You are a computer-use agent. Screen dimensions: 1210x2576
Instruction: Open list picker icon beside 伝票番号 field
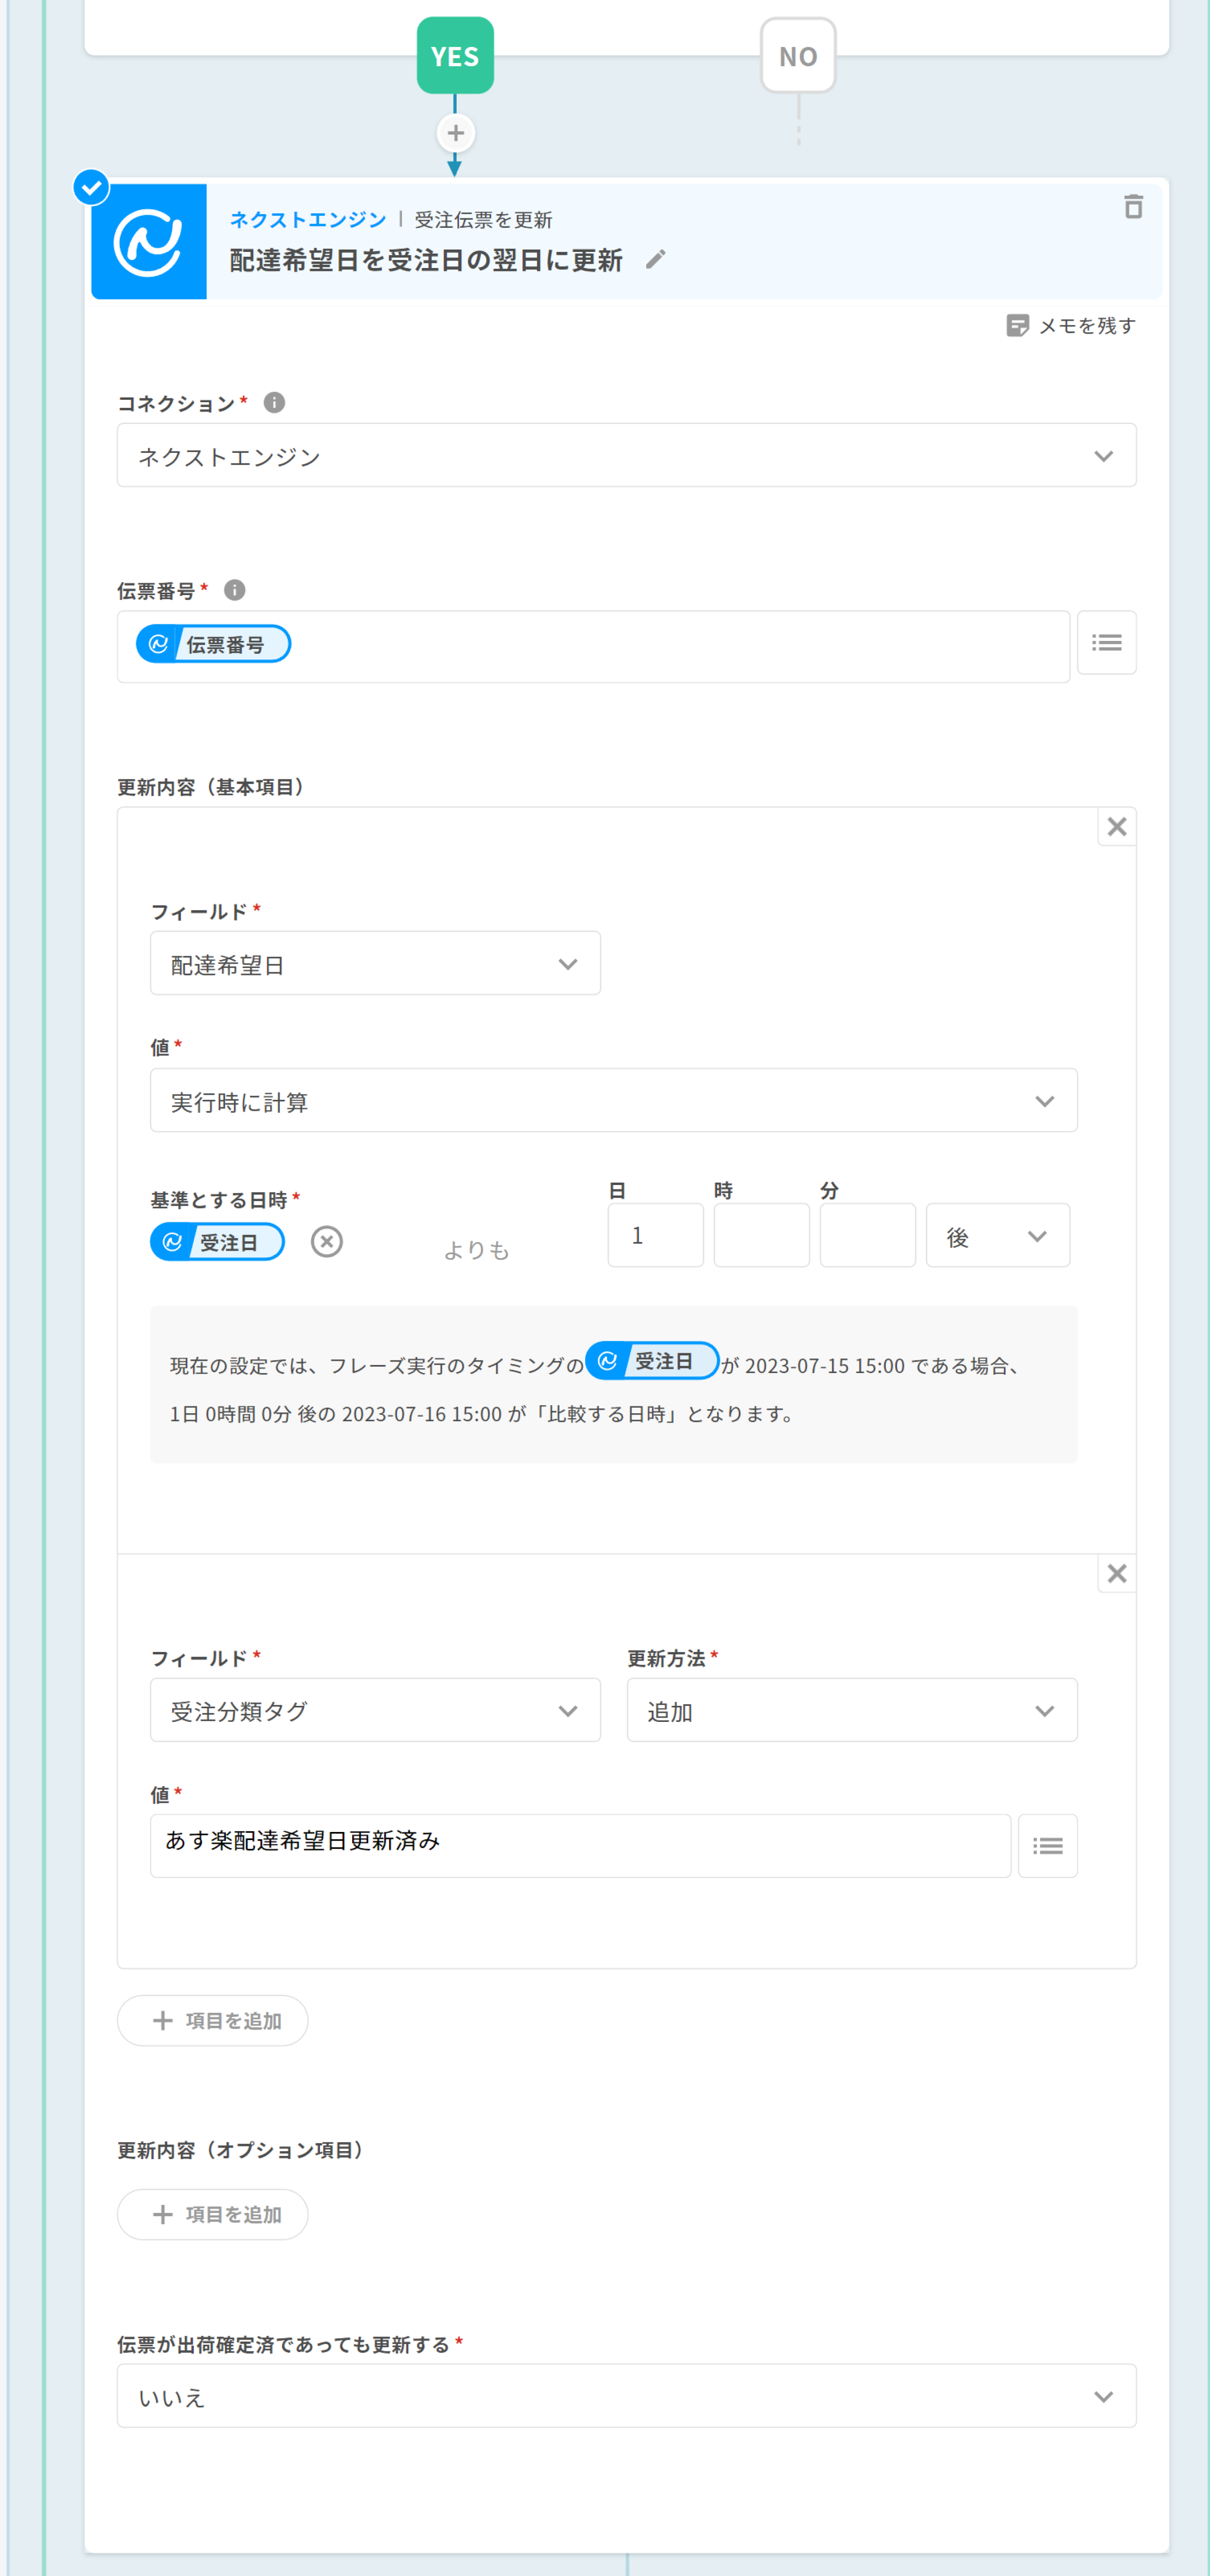[1106, 643]
